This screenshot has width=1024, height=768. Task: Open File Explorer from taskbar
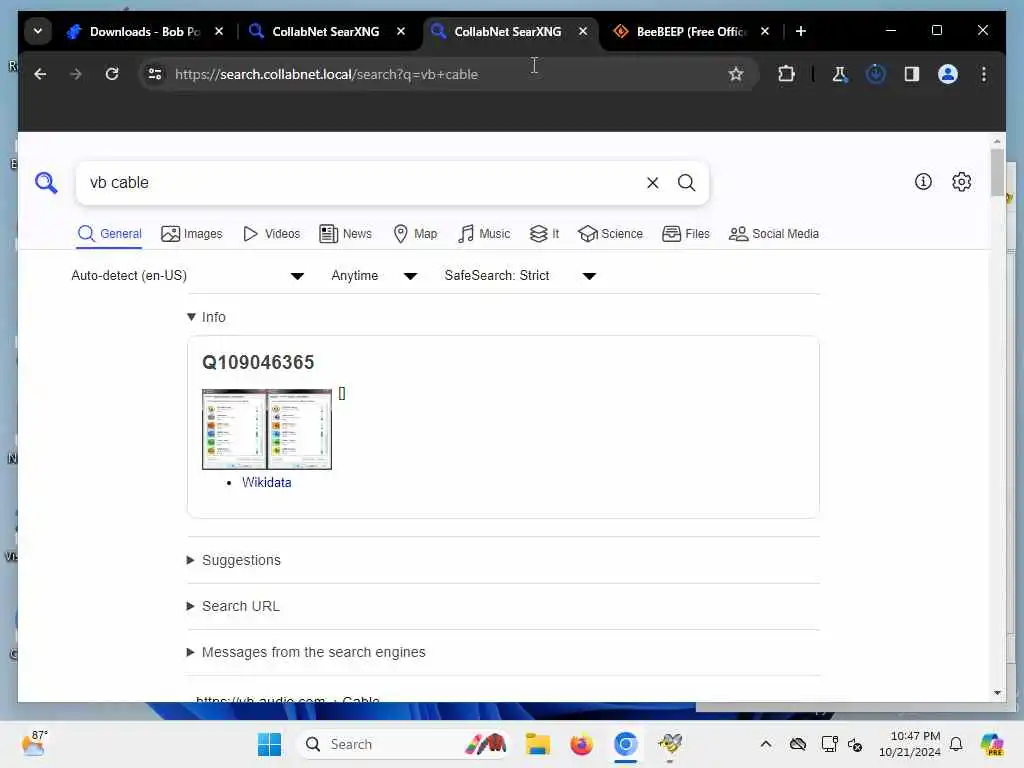coord(537,744)
